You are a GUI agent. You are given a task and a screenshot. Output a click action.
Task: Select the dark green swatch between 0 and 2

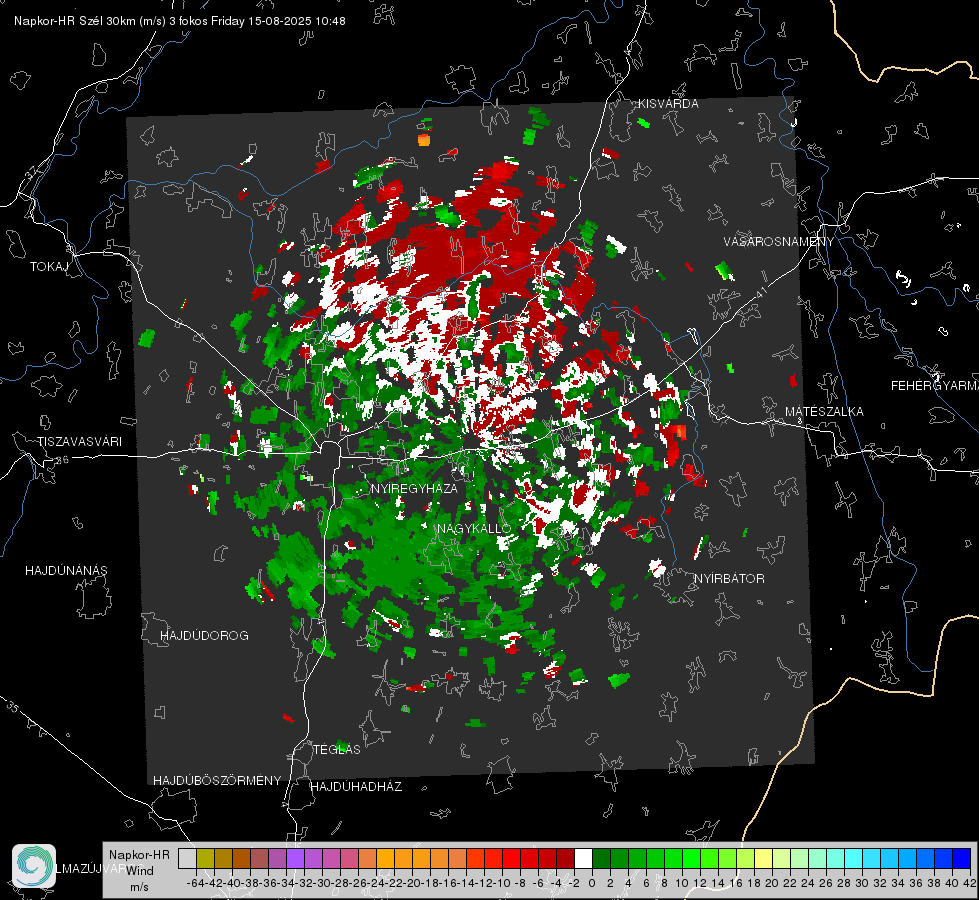click(601, 858)
